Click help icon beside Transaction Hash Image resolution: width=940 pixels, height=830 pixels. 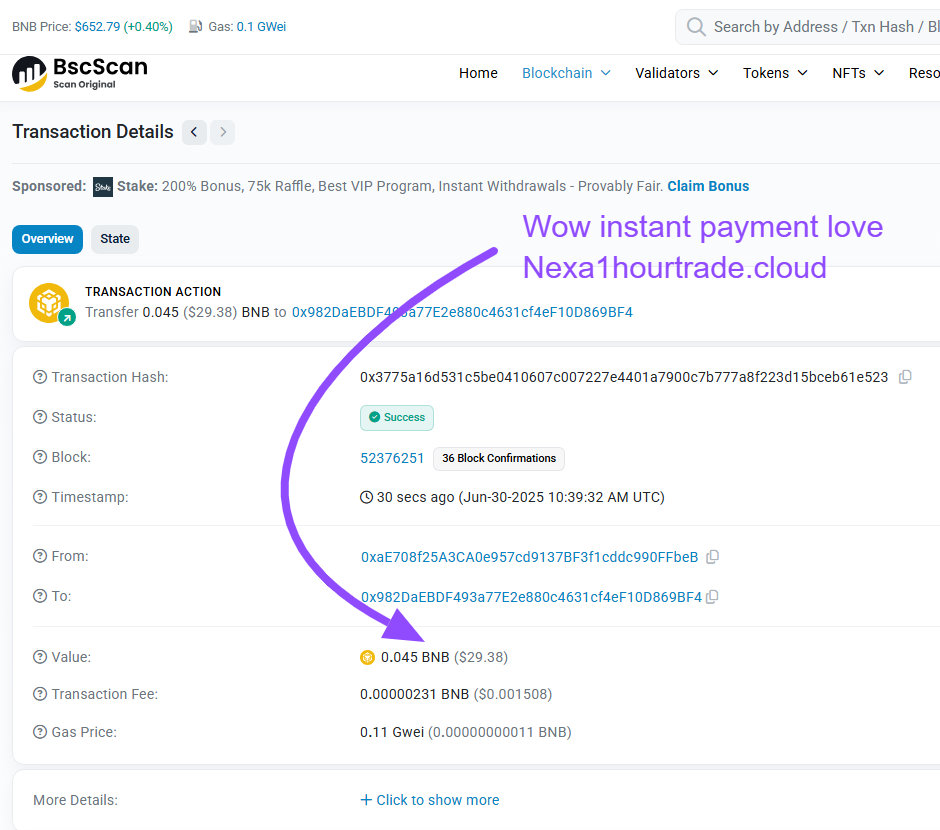point(40,377)
